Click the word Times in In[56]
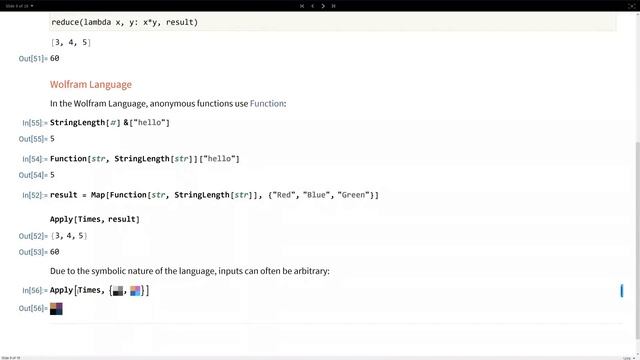The height and width of the screenshot is (360, 640). click(89, 290)
